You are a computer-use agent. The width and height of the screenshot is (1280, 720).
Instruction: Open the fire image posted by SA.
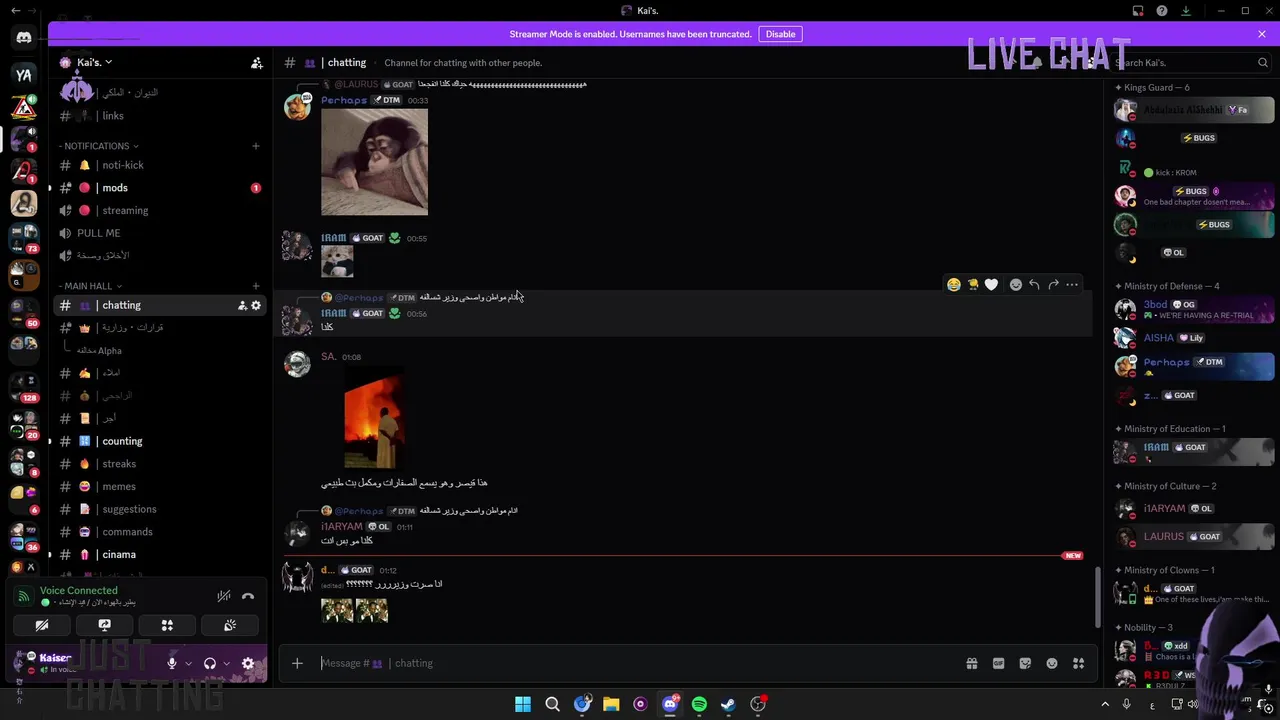(374, 420)
